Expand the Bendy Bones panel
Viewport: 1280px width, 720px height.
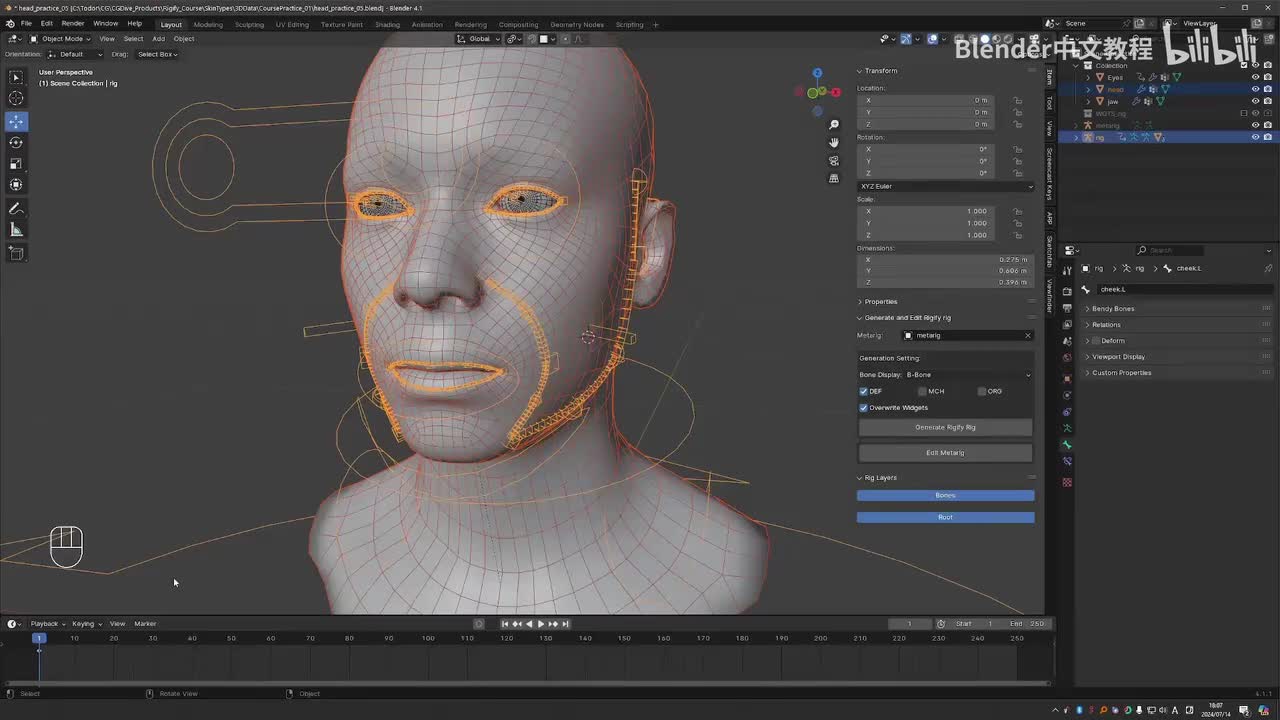tap(1112, 309)
